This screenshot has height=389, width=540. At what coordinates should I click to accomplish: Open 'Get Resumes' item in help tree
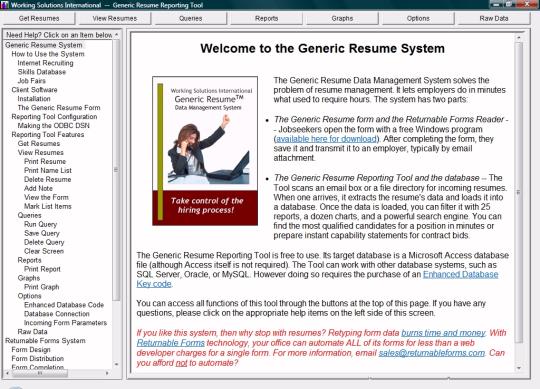click(39, 144)
